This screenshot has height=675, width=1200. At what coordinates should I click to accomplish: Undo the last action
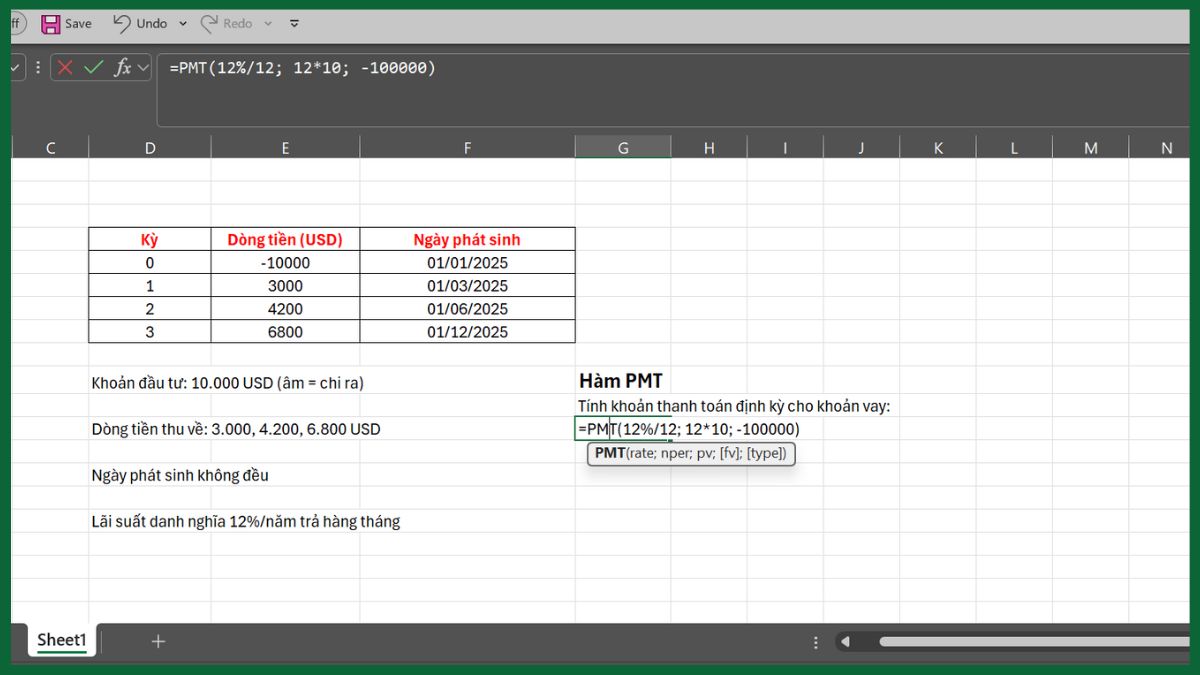click(x=121, y=23)
